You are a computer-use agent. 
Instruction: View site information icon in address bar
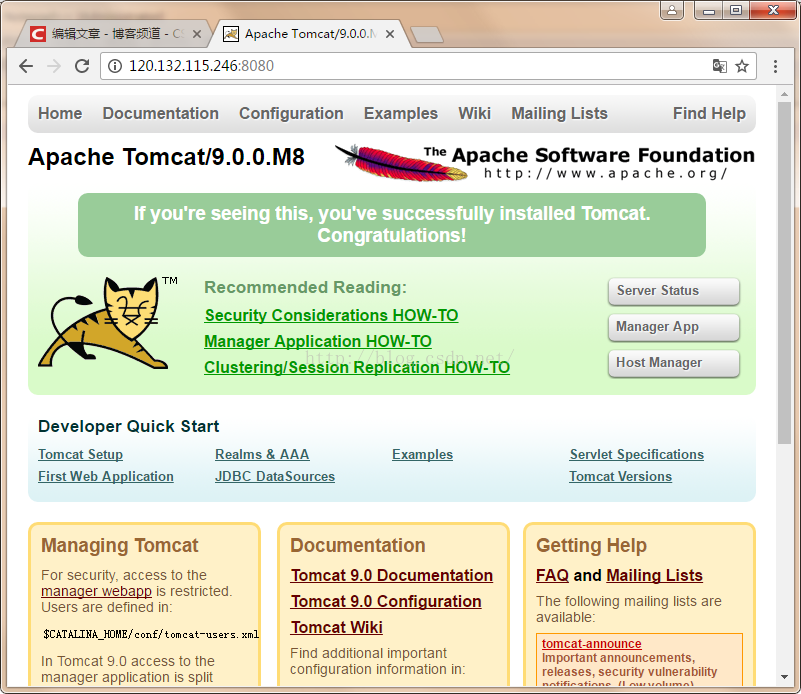tap(115, 66)
